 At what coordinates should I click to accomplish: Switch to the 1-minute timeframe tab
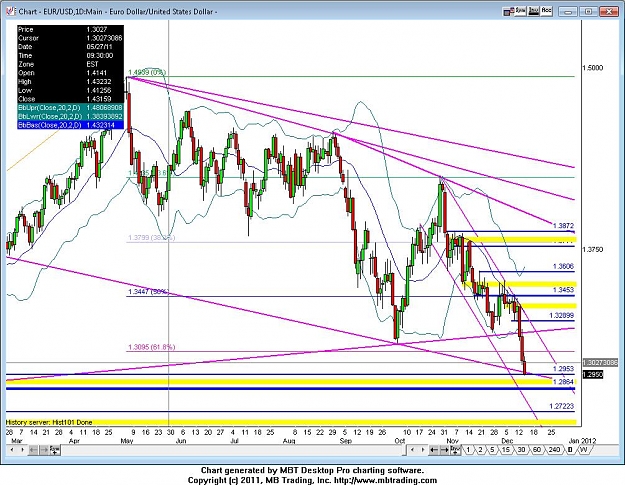(468, 450)
